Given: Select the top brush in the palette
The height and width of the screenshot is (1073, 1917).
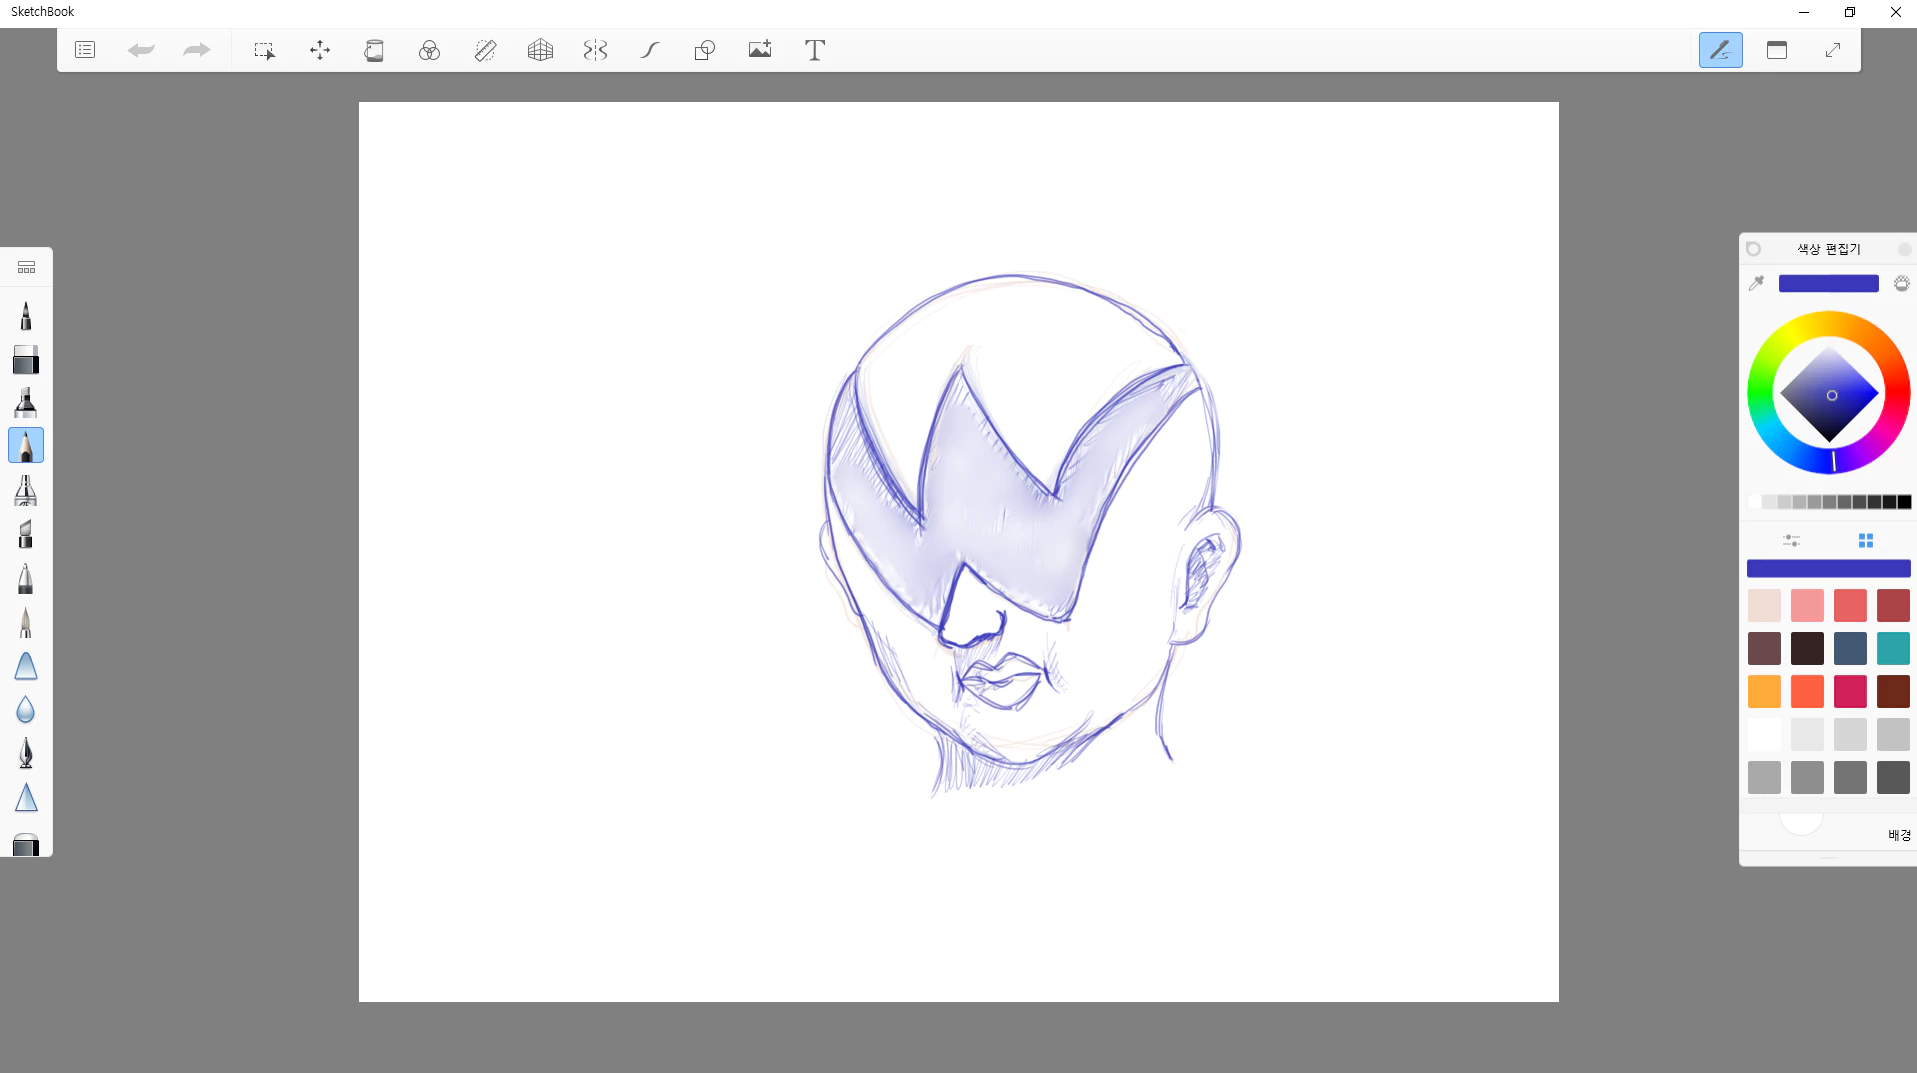Looking at the screenshot, I should tap(26, 316).
